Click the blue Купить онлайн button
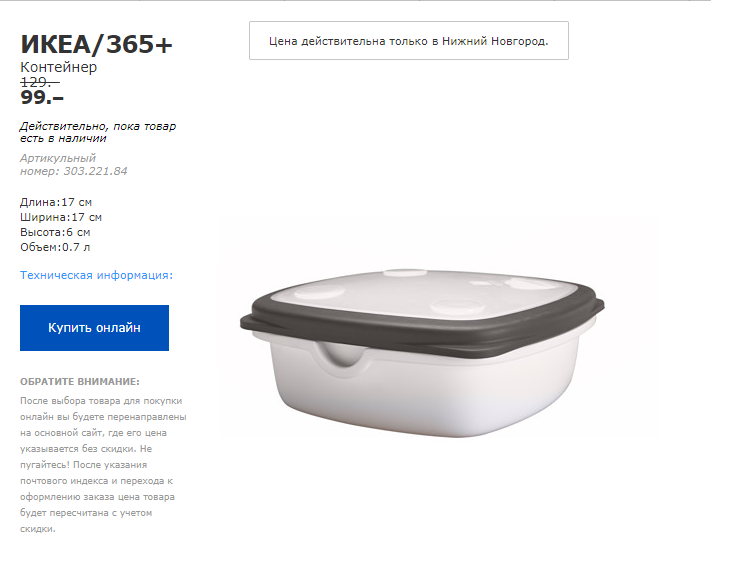Screen dimensions: 732x562 (94, 328)
